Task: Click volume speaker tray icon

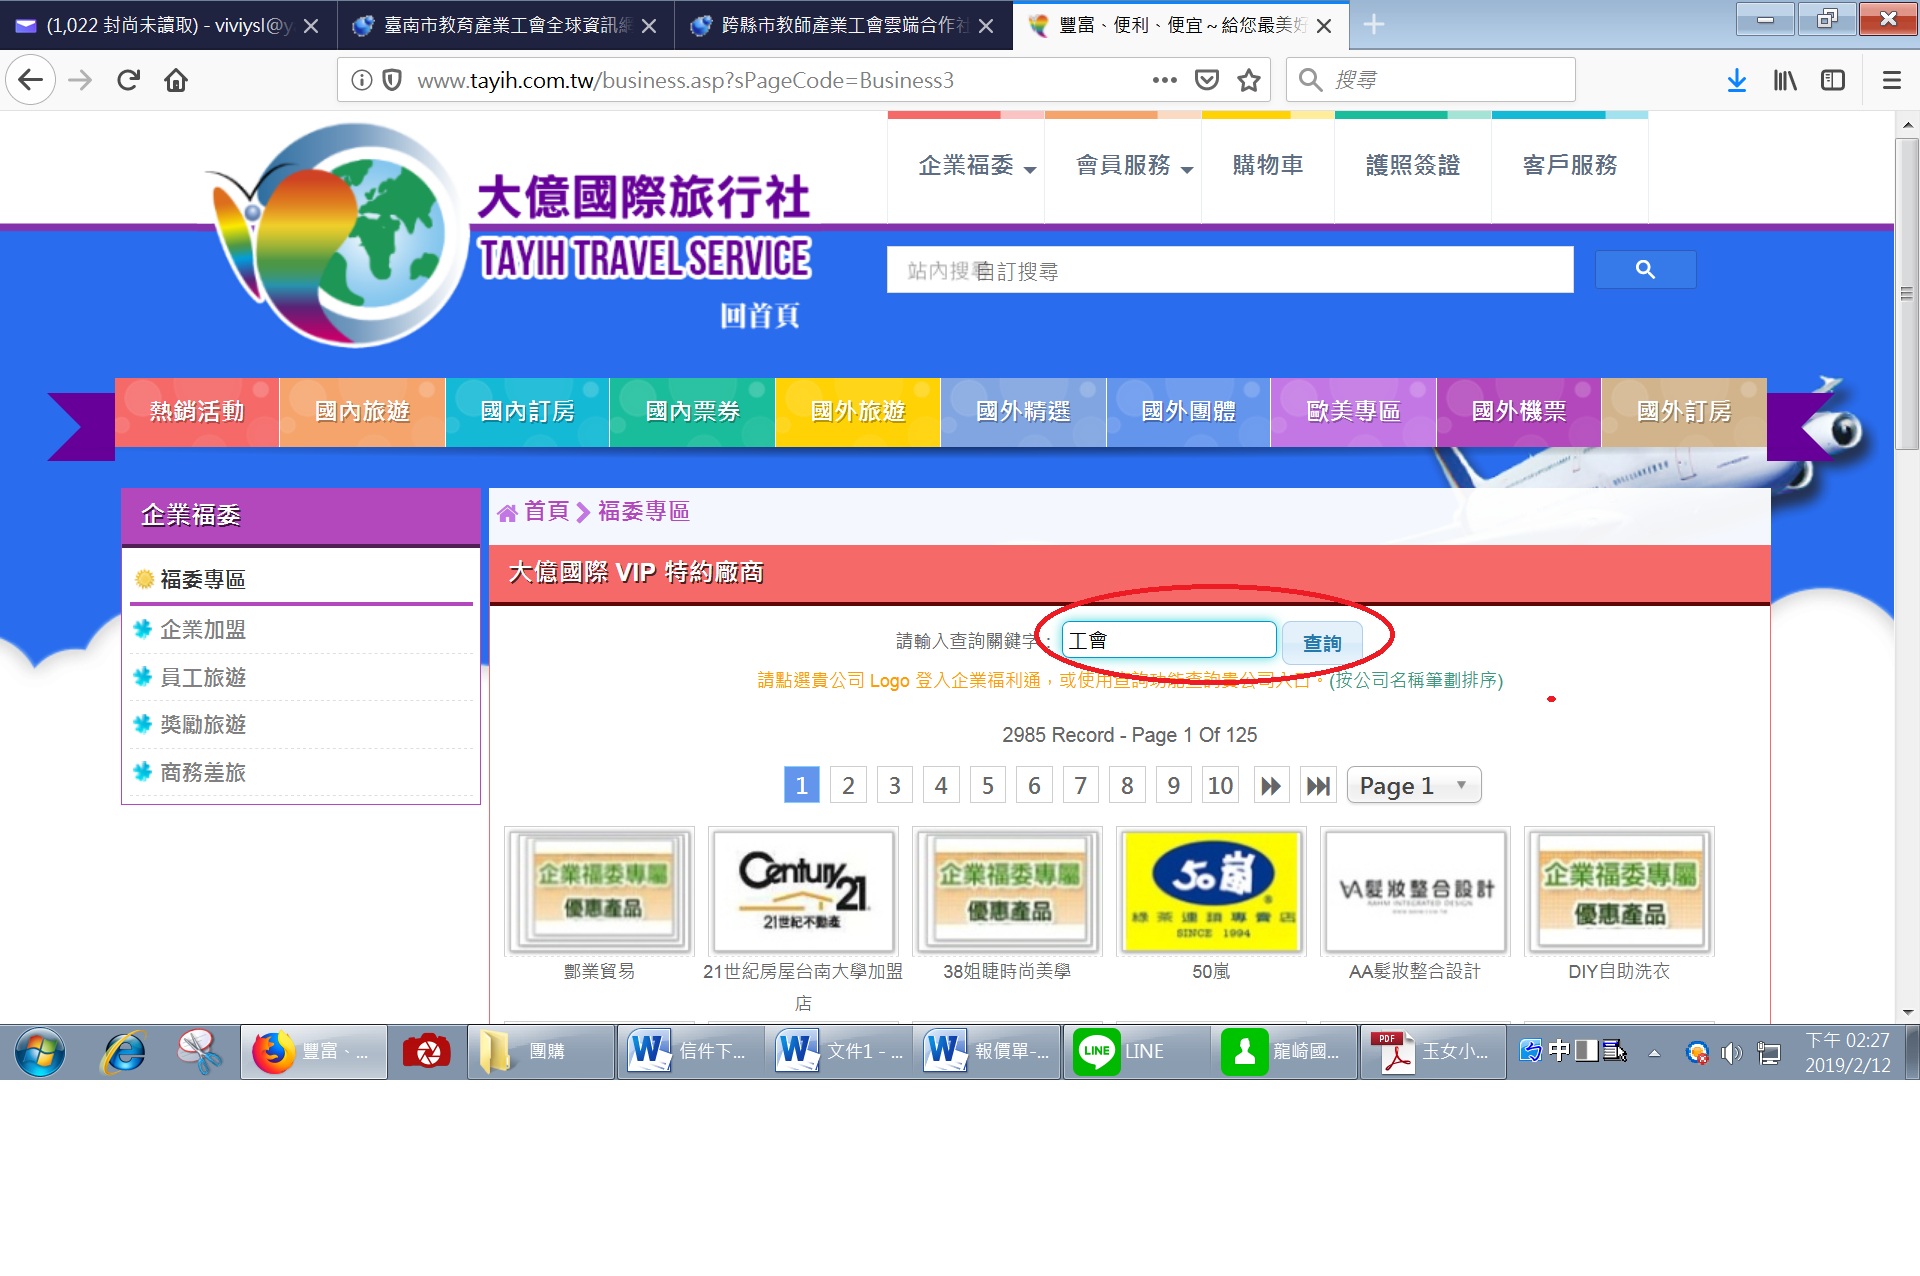Action: [x=1732, y=1053]
